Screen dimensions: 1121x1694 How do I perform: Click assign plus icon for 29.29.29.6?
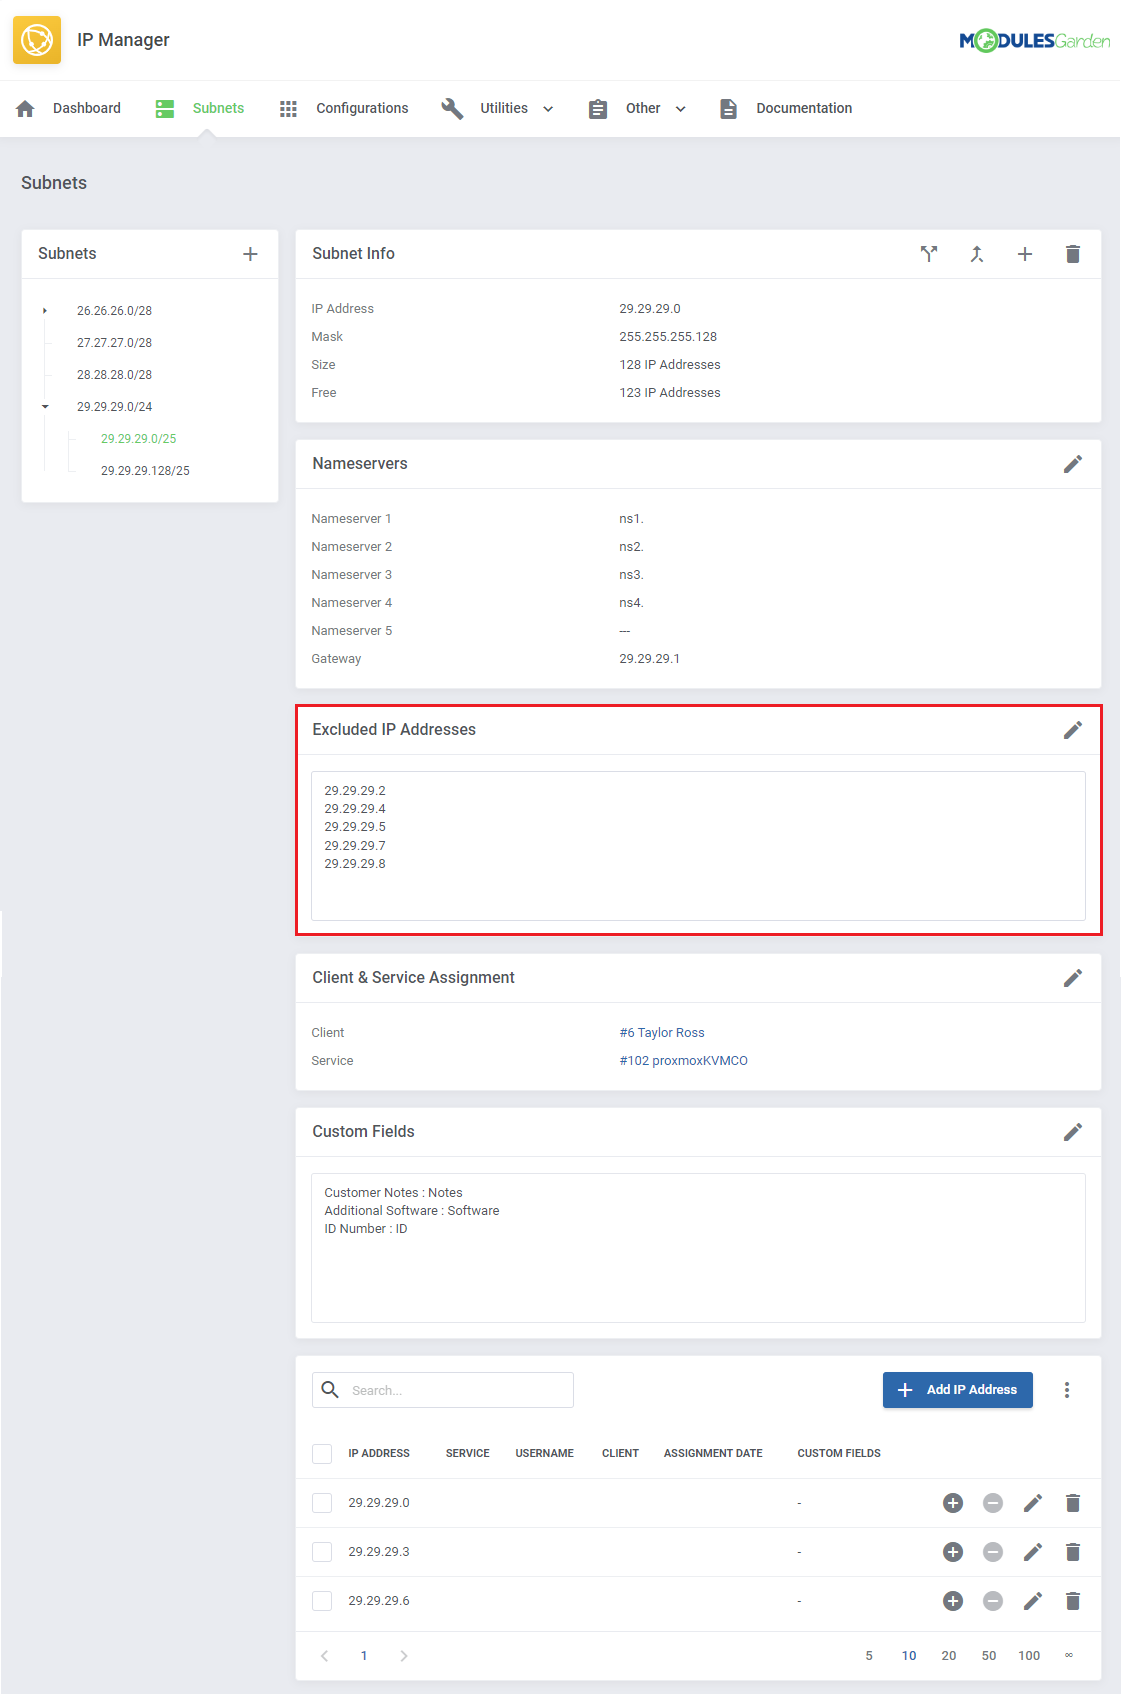[x=953, y=1601]
